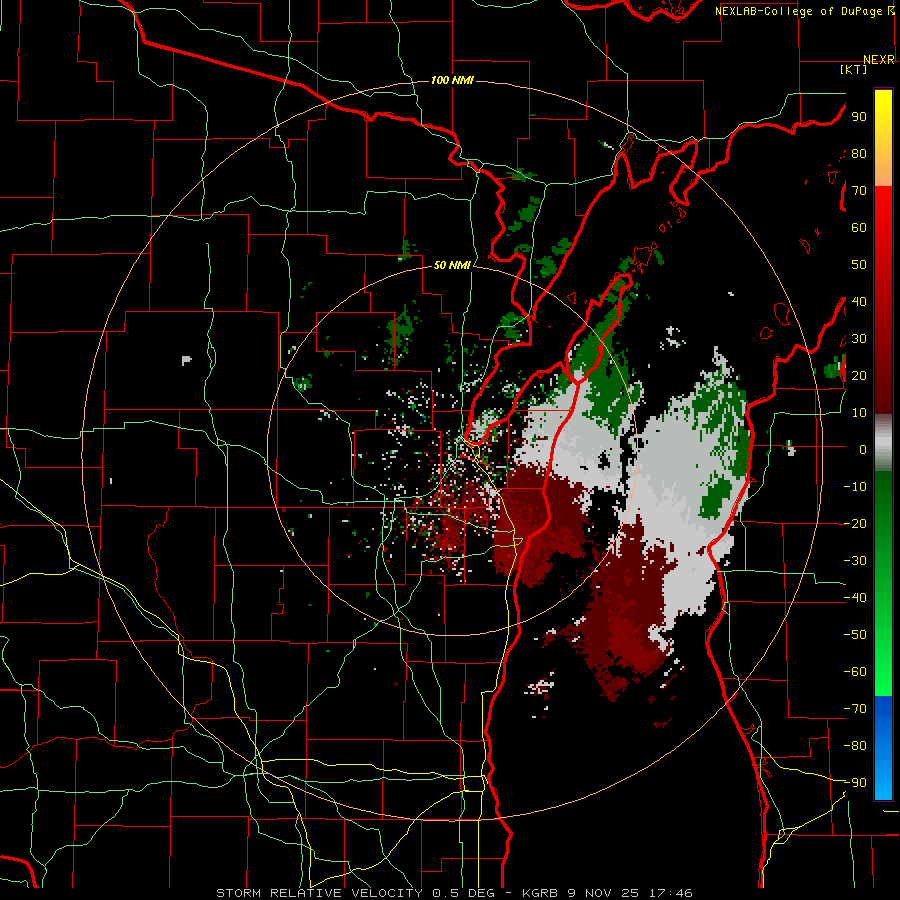Click the -20 knot scale value
The image size is (900, 900).
tap(855, 523)
